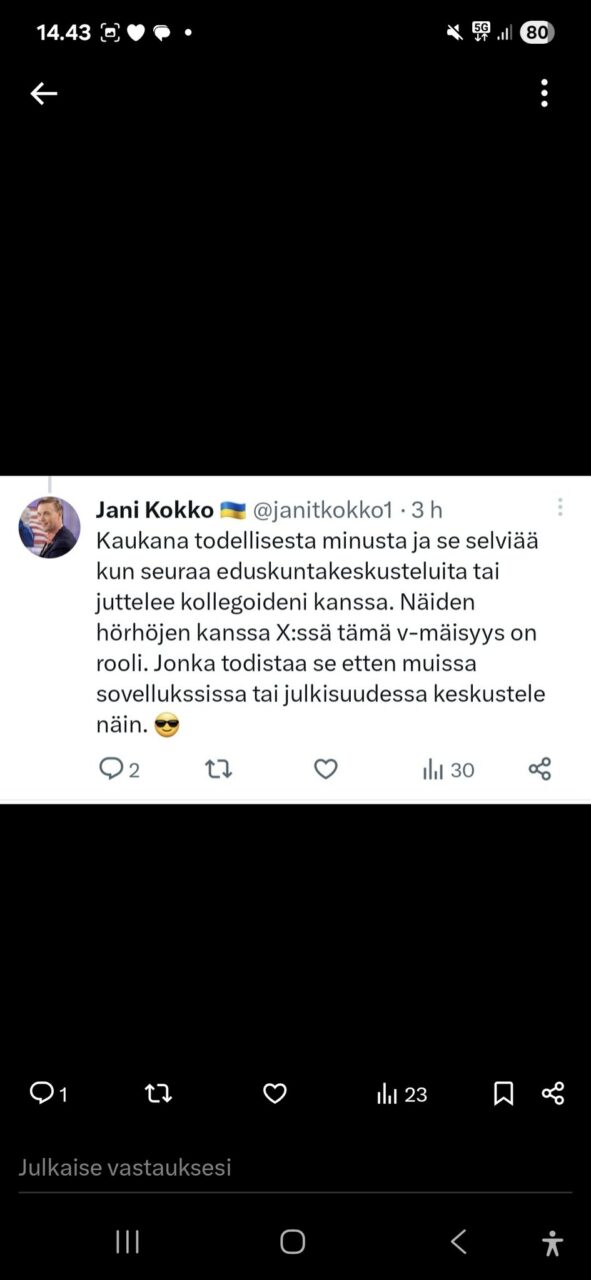
Task: Share the post via the bottom bar share icon
Action: [553, 1093]
